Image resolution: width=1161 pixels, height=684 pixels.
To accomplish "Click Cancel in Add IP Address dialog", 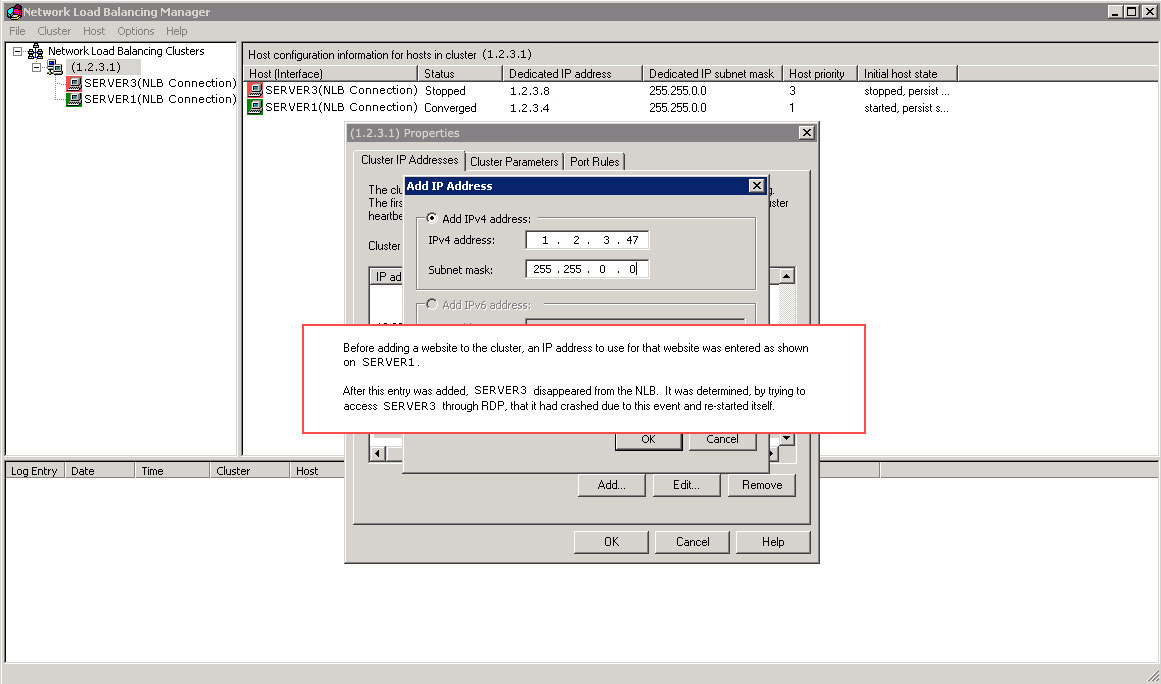I will [x=723, y=440].
